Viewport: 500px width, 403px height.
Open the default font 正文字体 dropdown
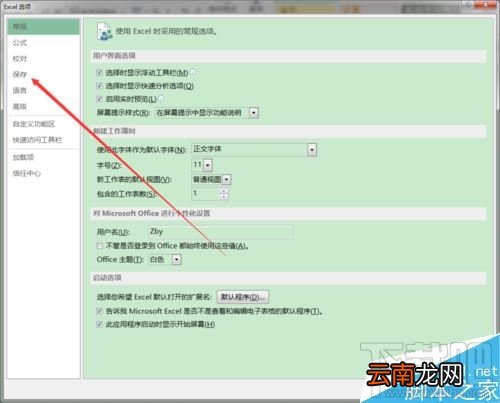(x=312, y=150)
